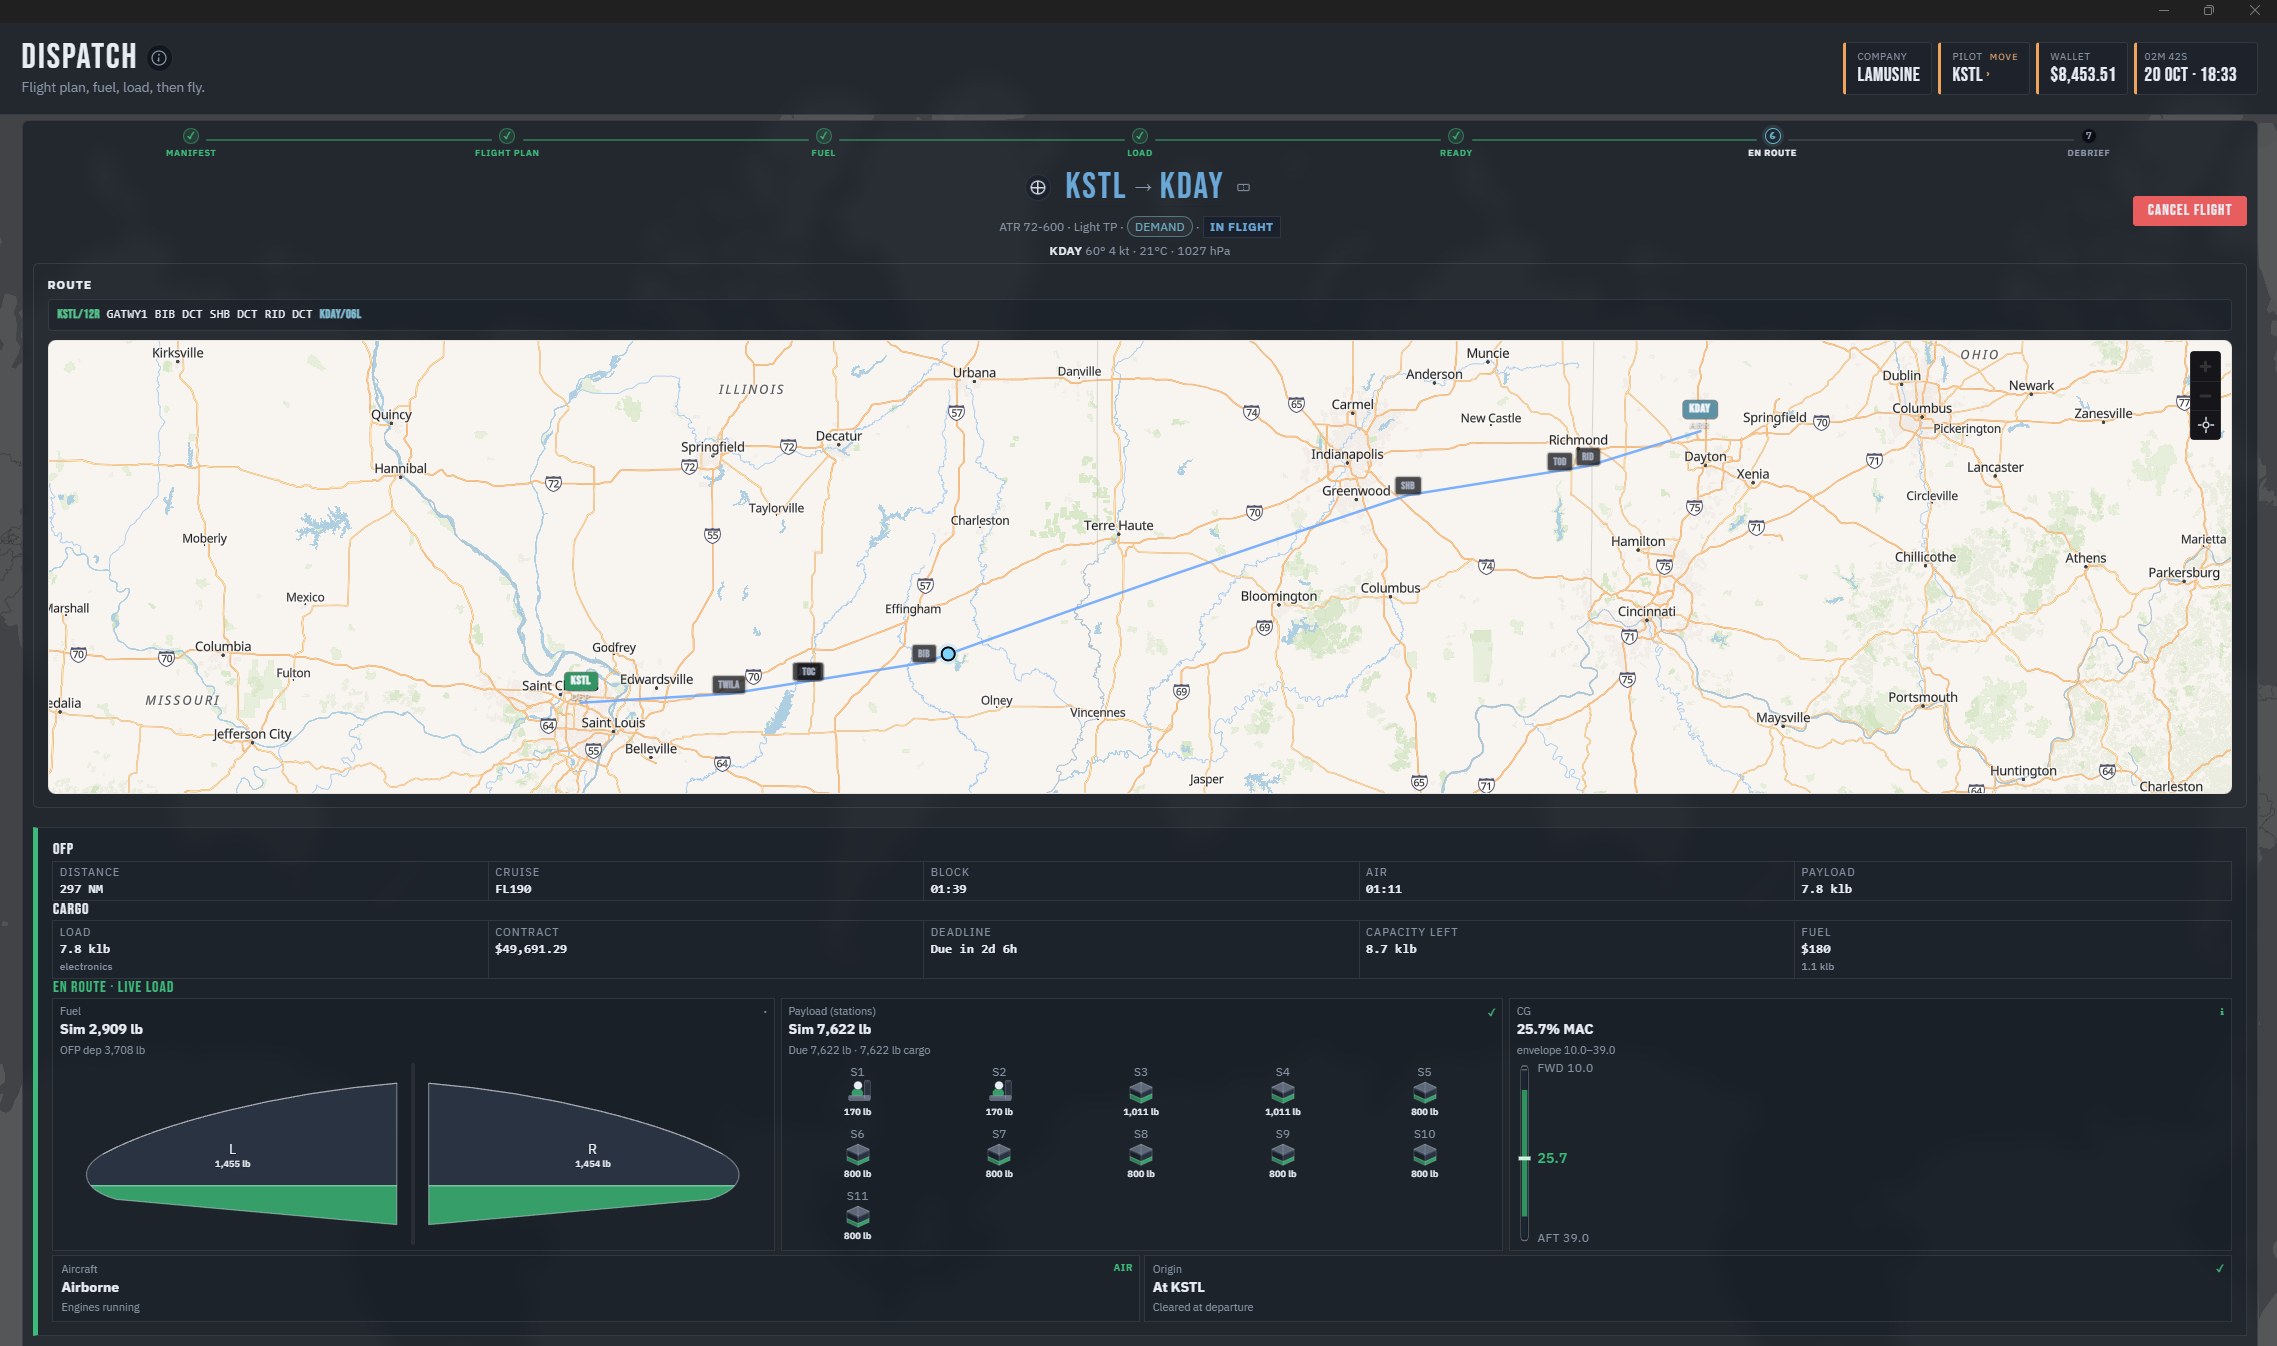
Task: Go to the Flight Plan step
Action: coord(507,142)
